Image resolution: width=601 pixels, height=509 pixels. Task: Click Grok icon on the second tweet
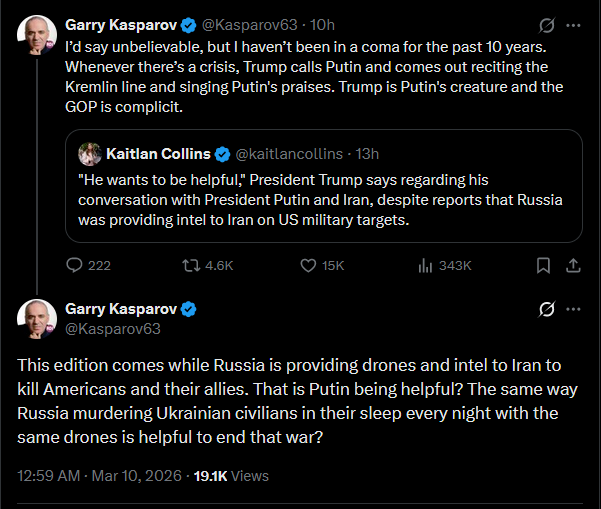coord(546,309)
